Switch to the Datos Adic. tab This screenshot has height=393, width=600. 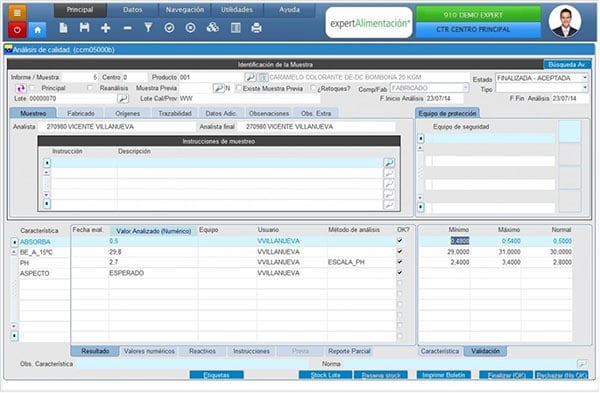(x=221, y=113)
